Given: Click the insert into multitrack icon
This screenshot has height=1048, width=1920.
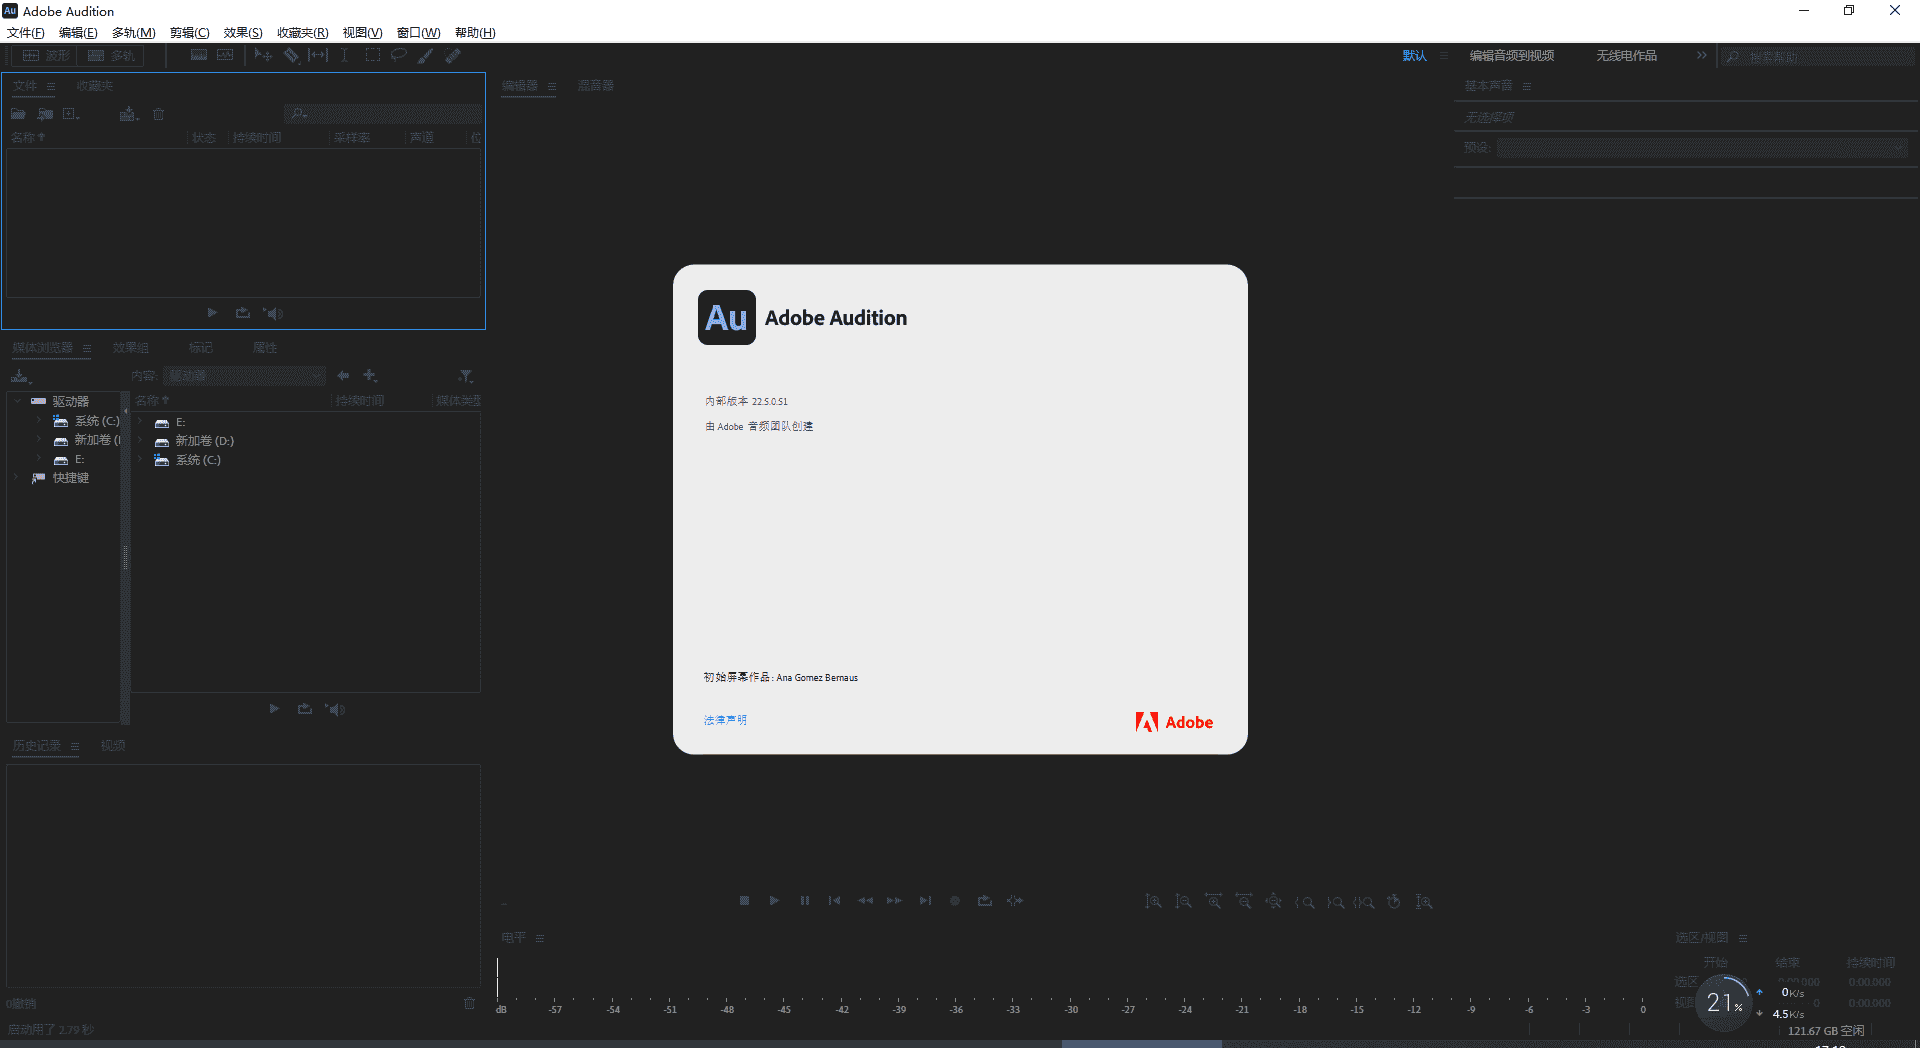Looking at the screenshot, I should point(128,114).
